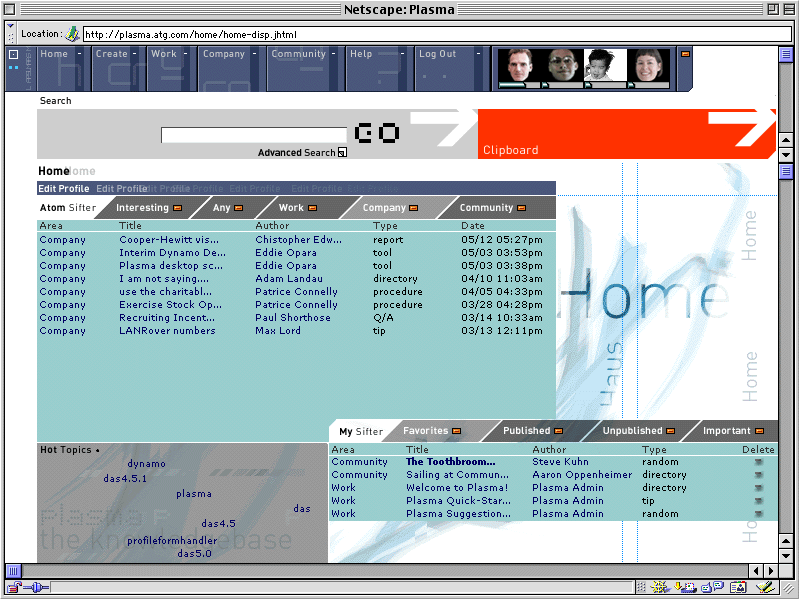Click the bottom vertical scrollbar down arrow
The height and width of the screenshot is (599, 799).
point(786,555)
